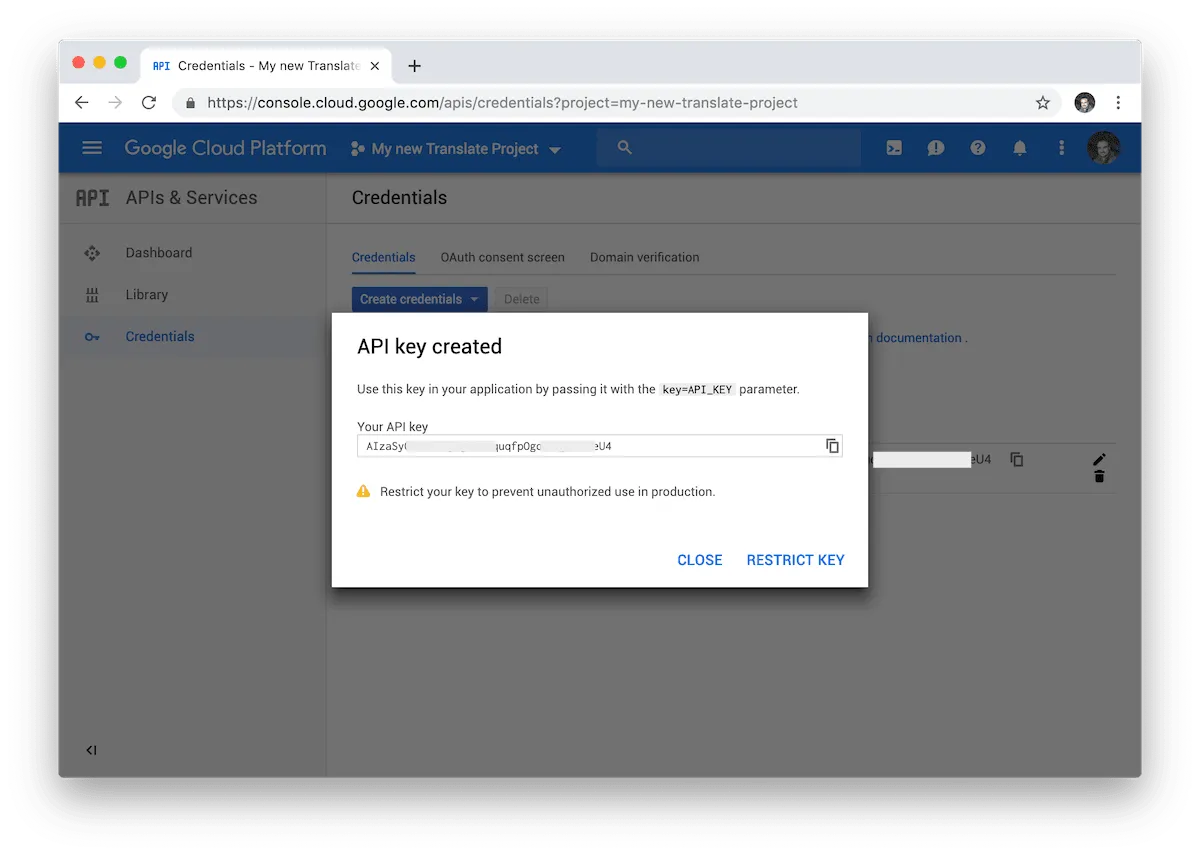Screen dimensions: 1200x855
Task: Go to Library in sidebar
Action: (146, 295)
